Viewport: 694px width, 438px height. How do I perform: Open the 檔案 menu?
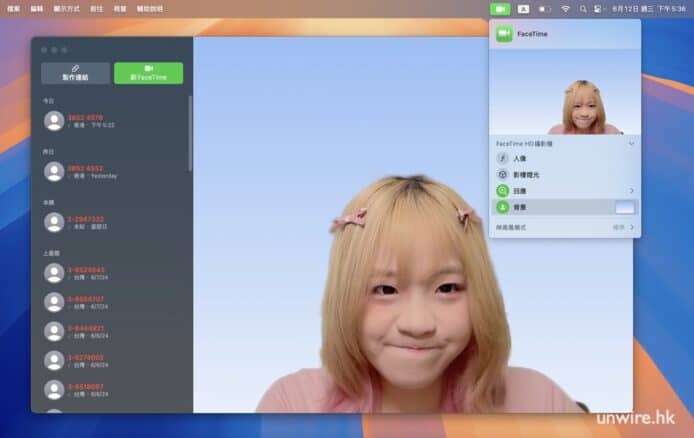pos(13,8)
